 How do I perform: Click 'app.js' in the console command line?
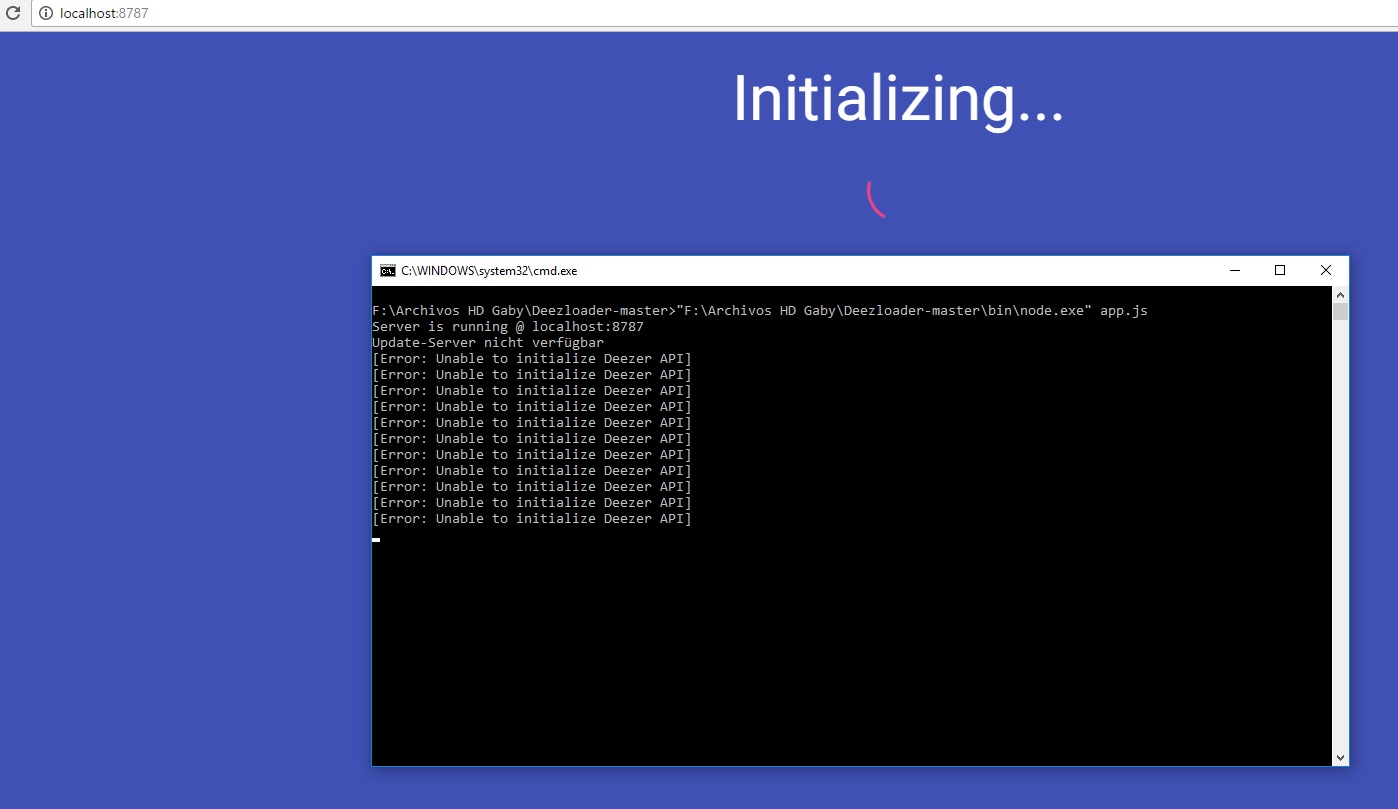[x=1123, y=311]
